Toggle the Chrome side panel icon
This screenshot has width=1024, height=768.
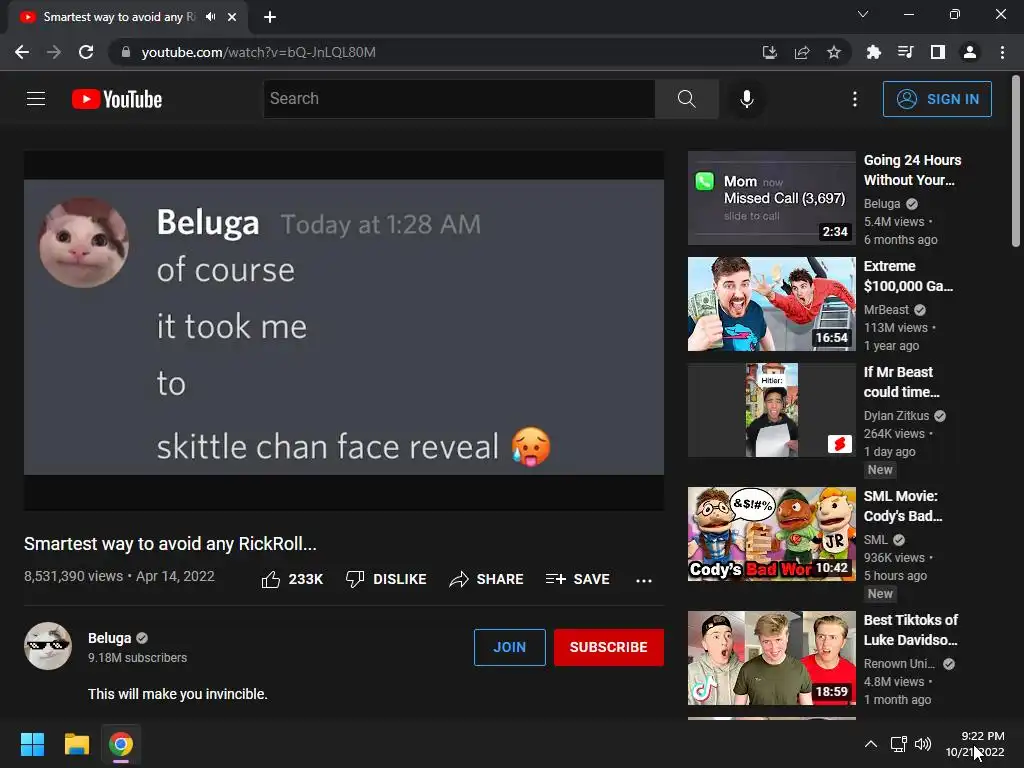[x=938, y=52]
